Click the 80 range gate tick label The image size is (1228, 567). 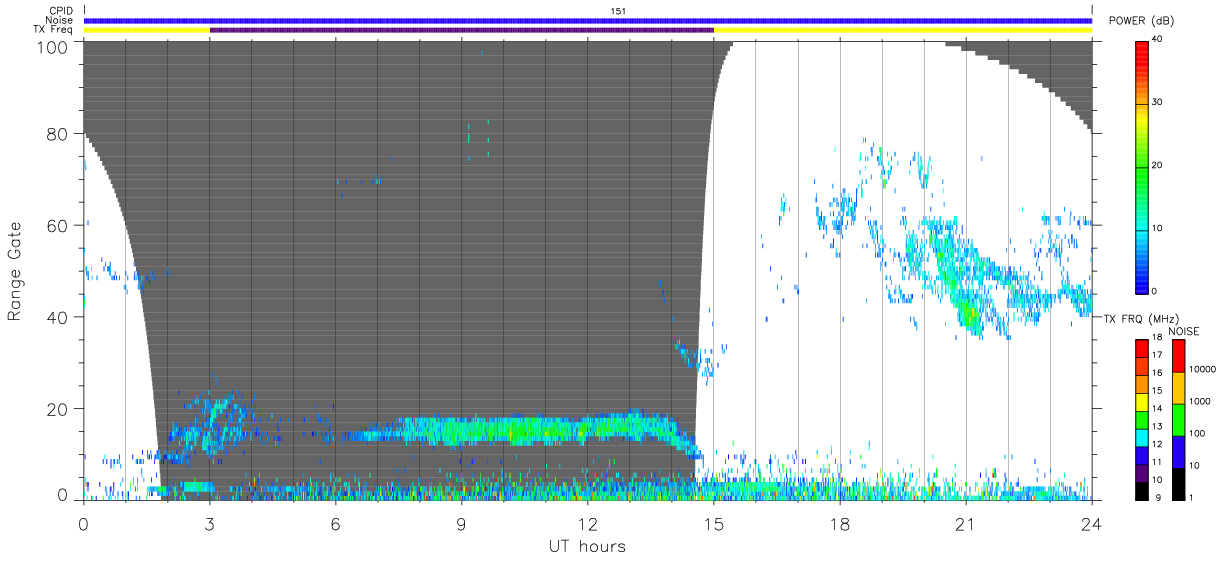[58, 134]
